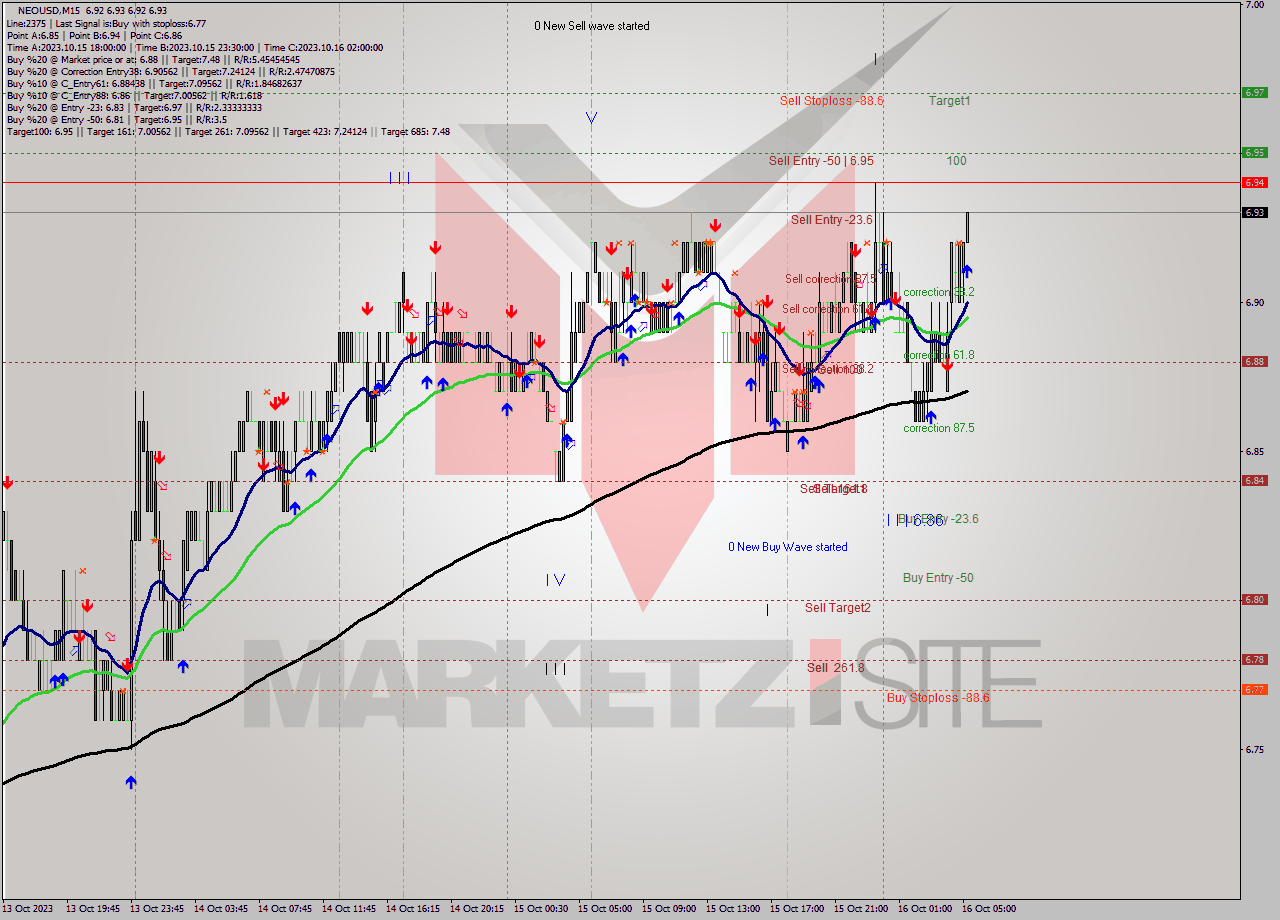1280x920 pixels.
Task: Click the '16 Oct 05:00' time axis label
Action: (989, 909)
